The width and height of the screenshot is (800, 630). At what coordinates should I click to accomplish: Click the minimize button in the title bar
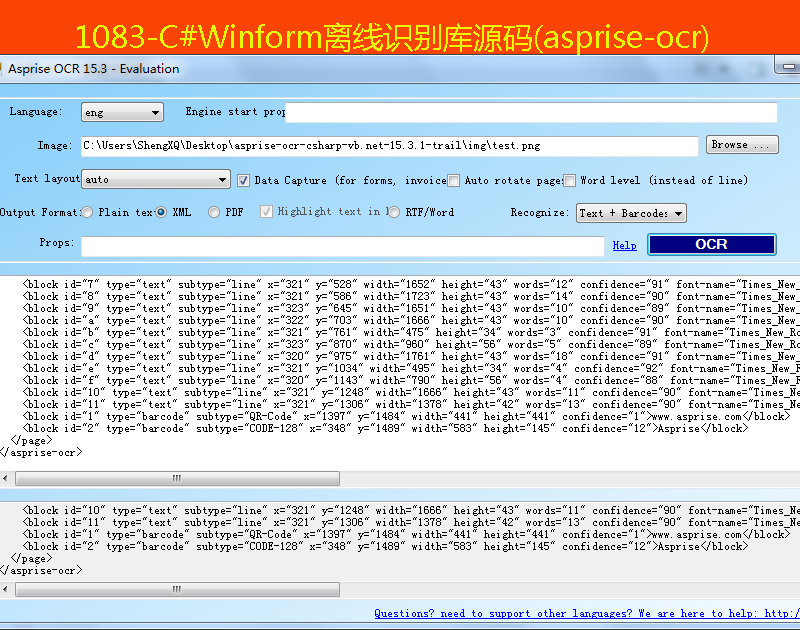click(x=788, y=66)
